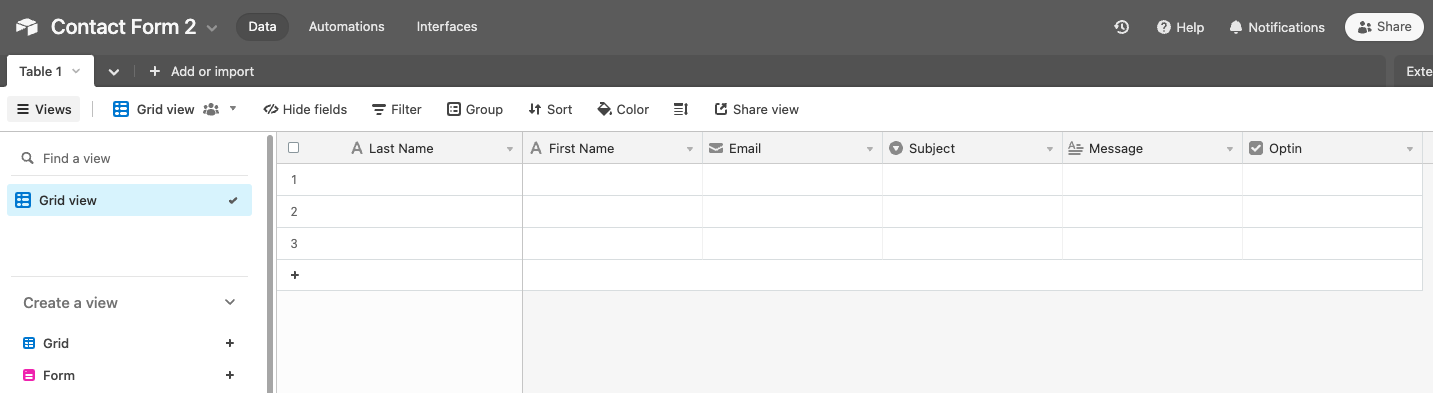
Task: Open the First Name field dropdown arrow
Action: point(690,149)
